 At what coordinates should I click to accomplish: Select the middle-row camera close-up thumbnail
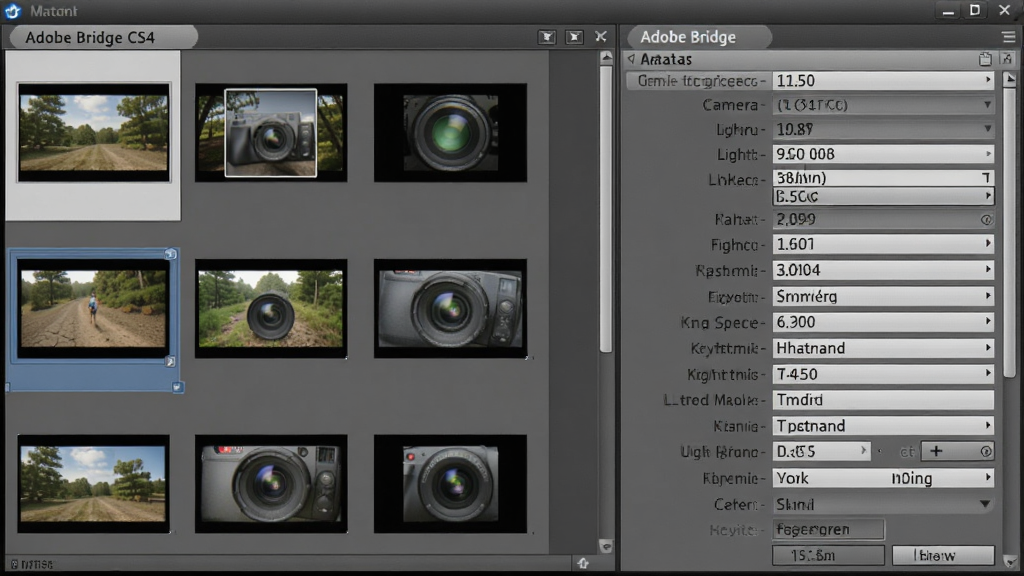pyautogui.click(x=450, y=308)
